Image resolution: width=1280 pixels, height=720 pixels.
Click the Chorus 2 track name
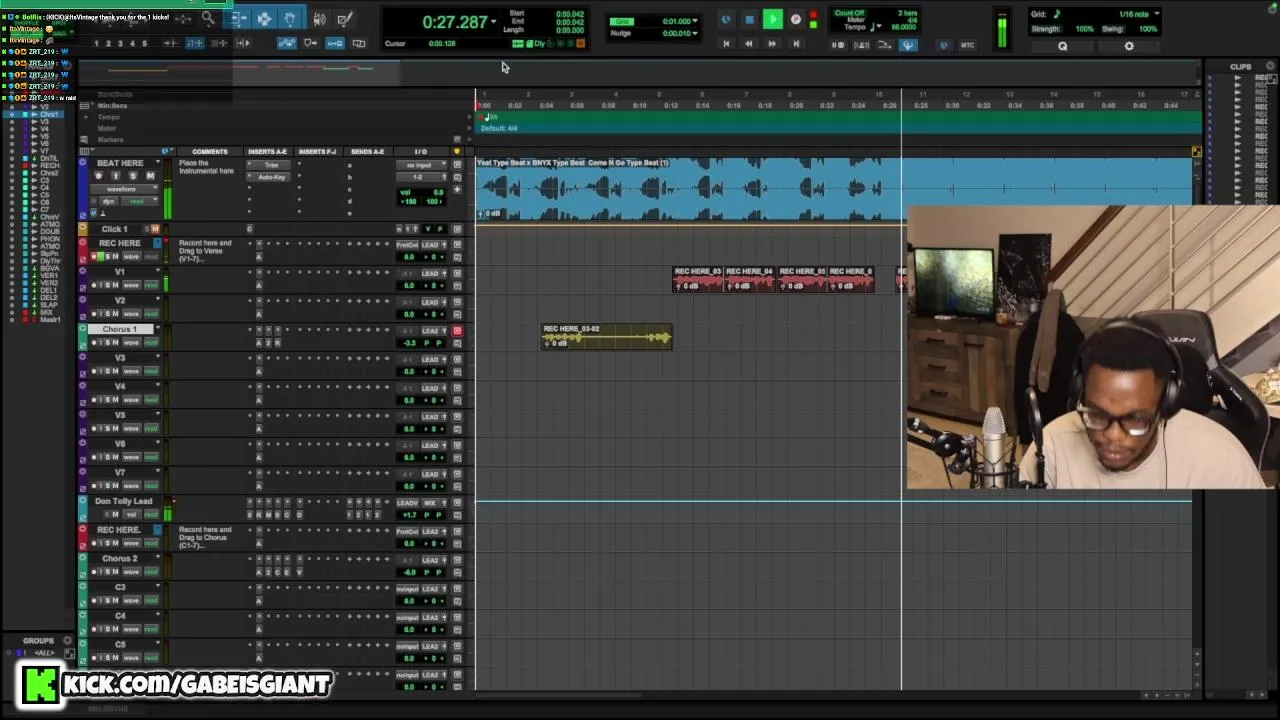click(x=120, y=559)
